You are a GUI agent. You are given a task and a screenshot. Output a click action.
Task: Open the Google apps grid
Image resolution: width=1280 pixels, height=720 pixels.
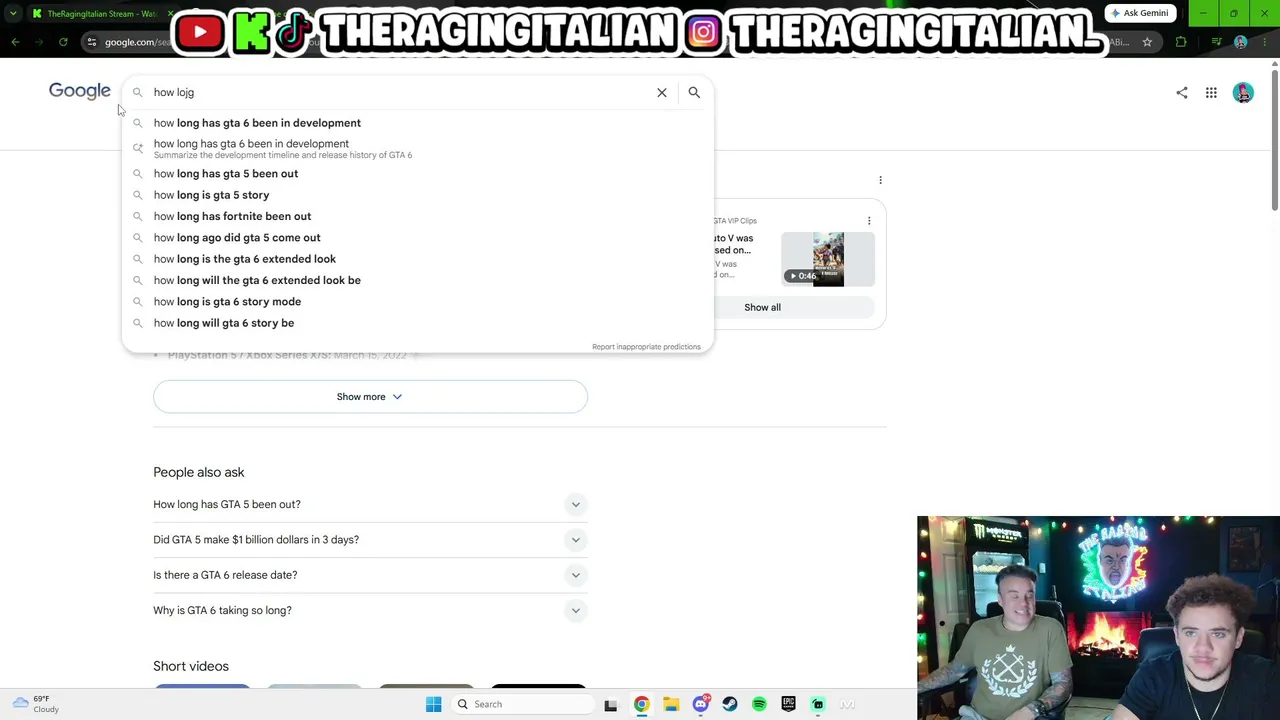1211,93
